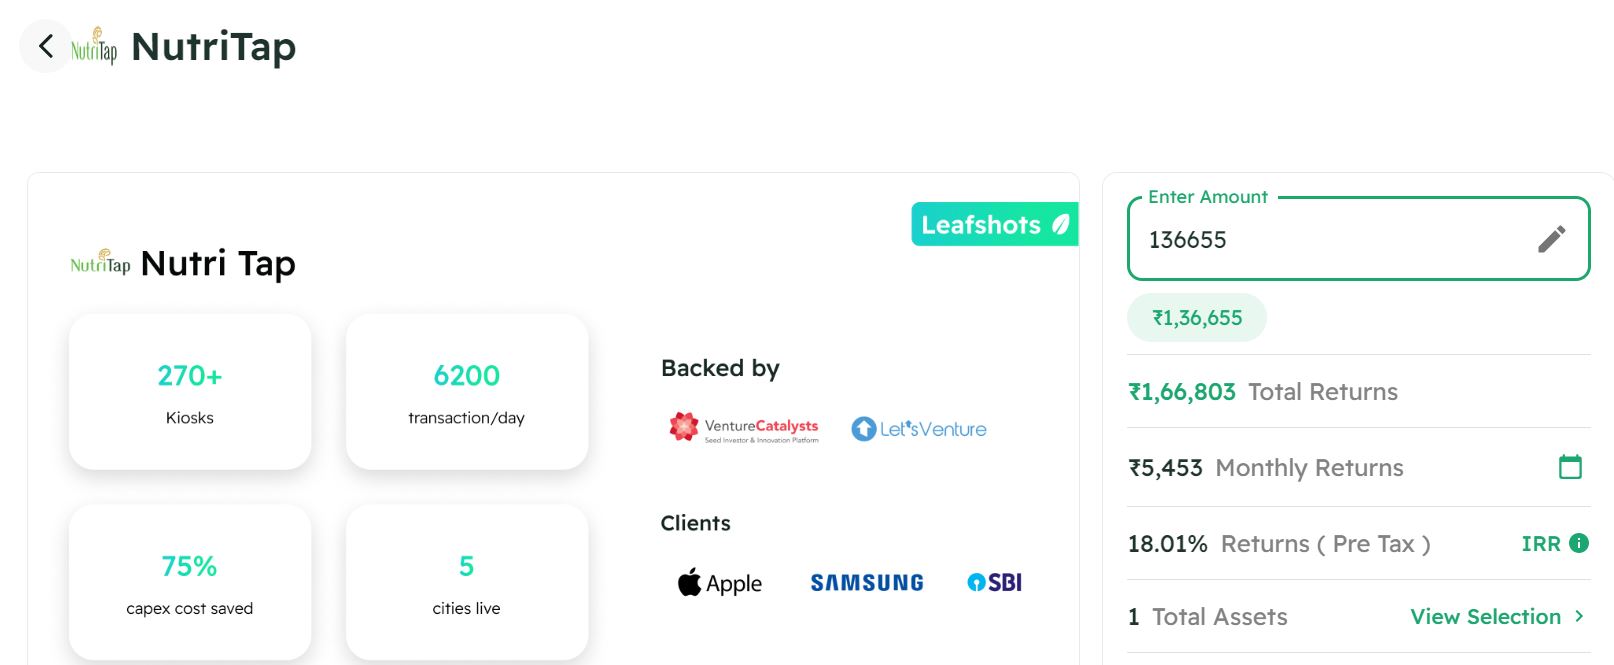1614x665 pixels.
Task: Click the SBI client logo
Action: (994, 582)
